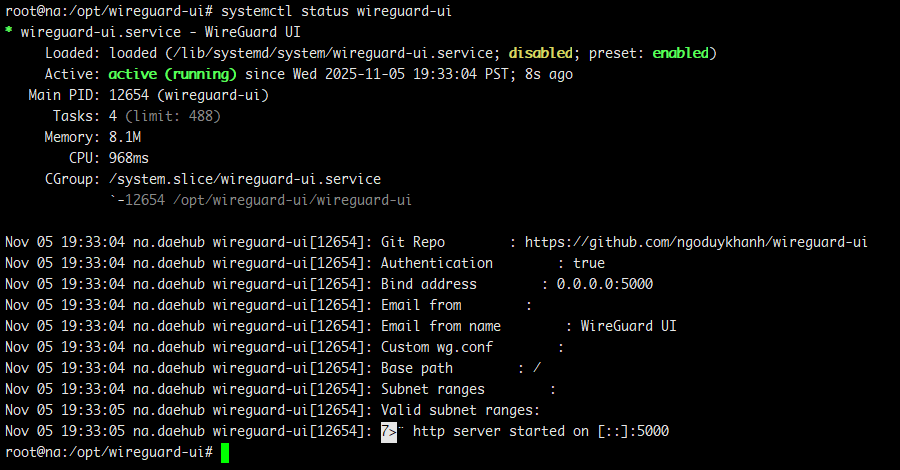This screenshot has width=900, height=470.
Task: Open the GitHub wireguard-ui repository URL
Action: [x=696, y=242]
